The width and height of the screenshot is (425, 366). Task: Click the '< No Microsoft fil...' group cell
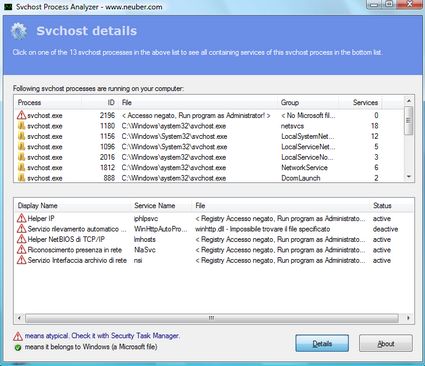coord(308,115)
